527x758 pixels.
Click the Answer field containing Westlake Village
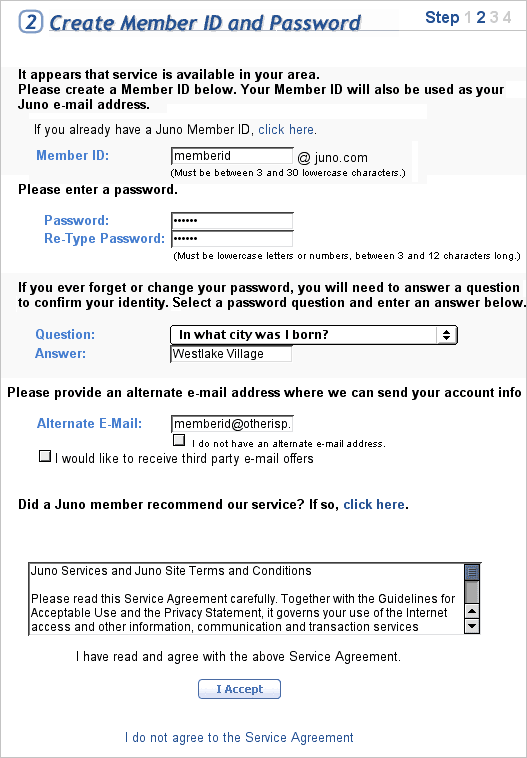point(231,354)
